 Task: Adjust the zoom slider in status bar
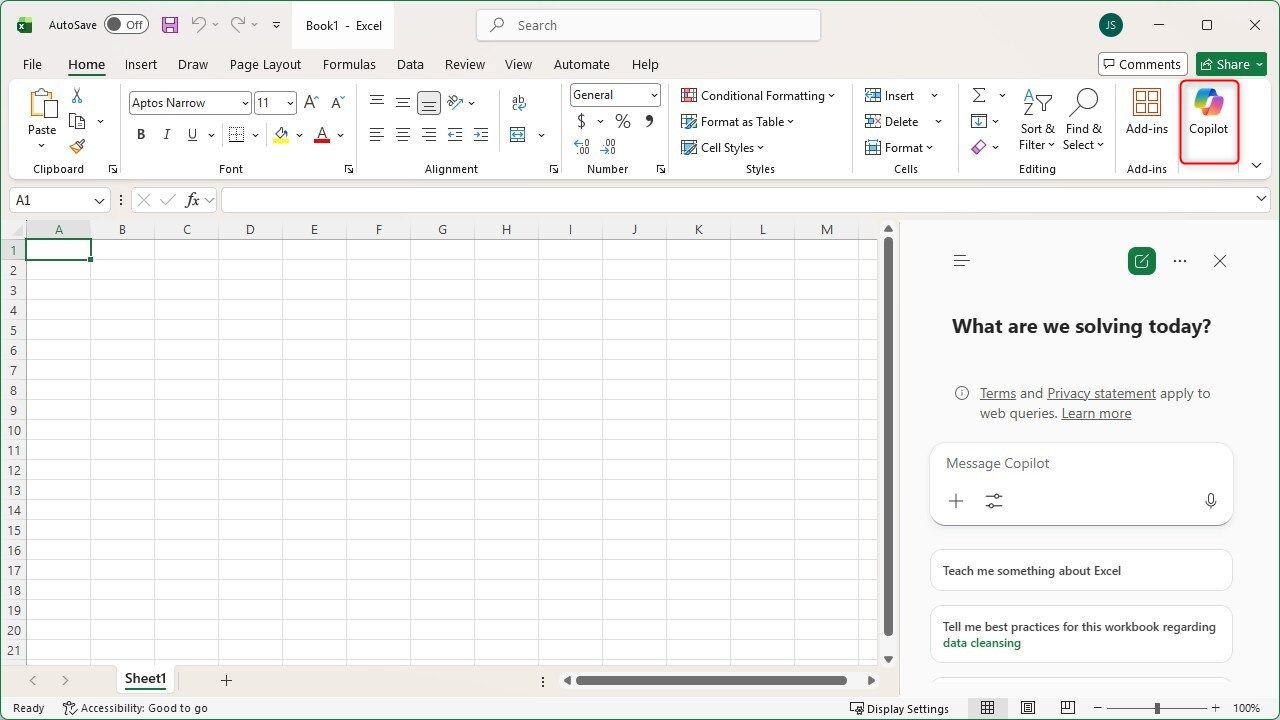1157,708
